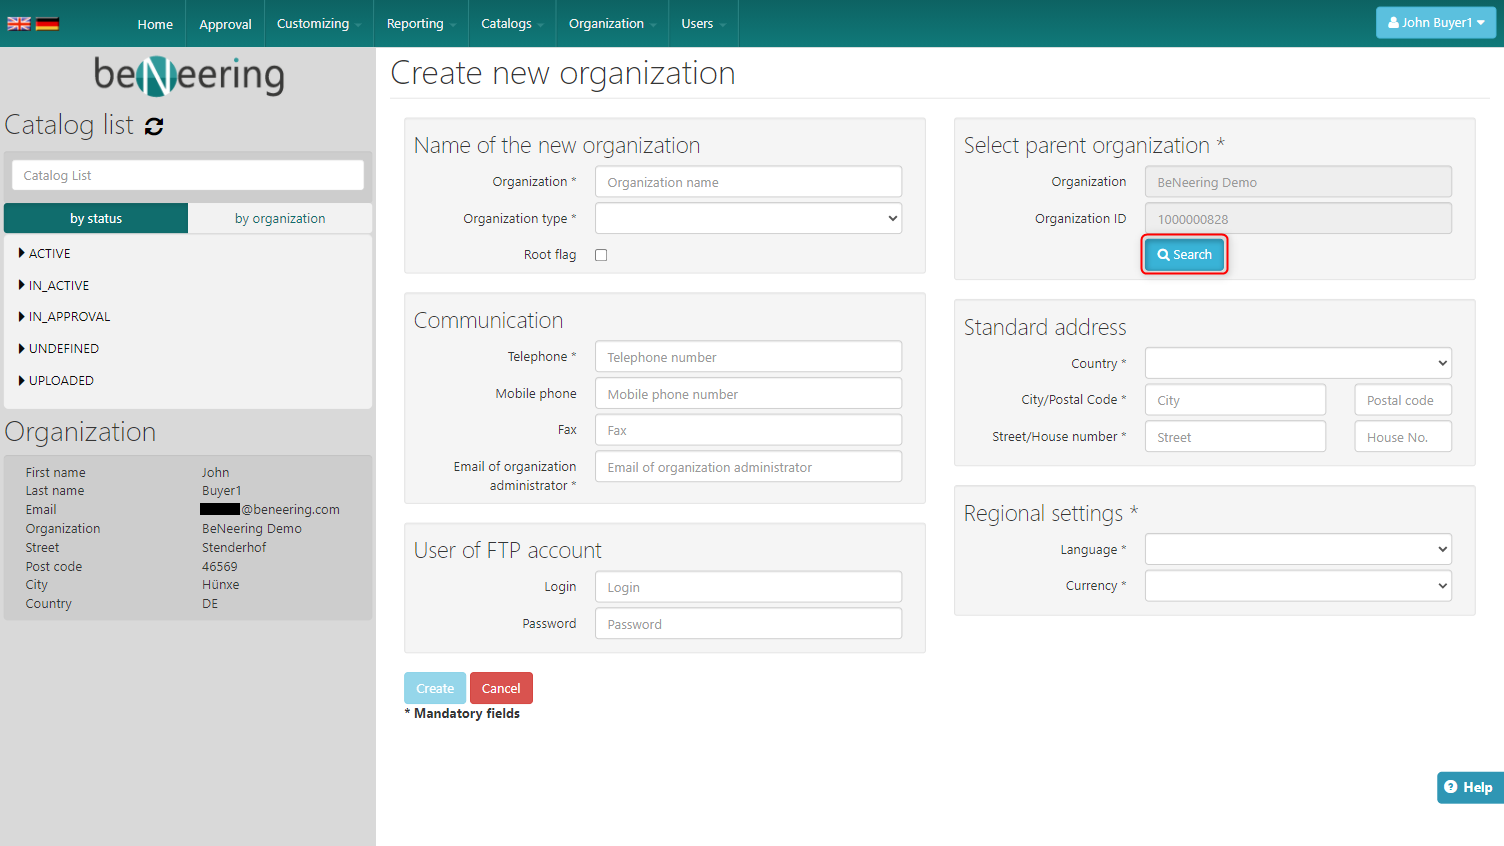The width and height of the screenshot is (1504, 846).
Task: Expand the ACTIVE catalog group
Action: [49, 254]
